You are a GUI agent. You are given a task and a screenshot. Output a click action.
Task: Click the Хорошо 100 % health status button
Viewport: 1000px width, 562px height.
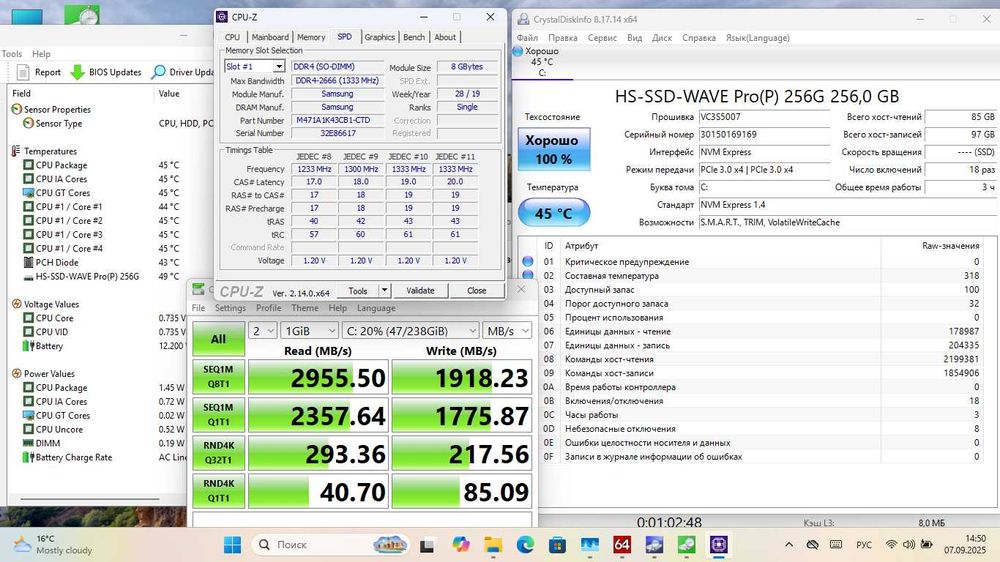554,149
